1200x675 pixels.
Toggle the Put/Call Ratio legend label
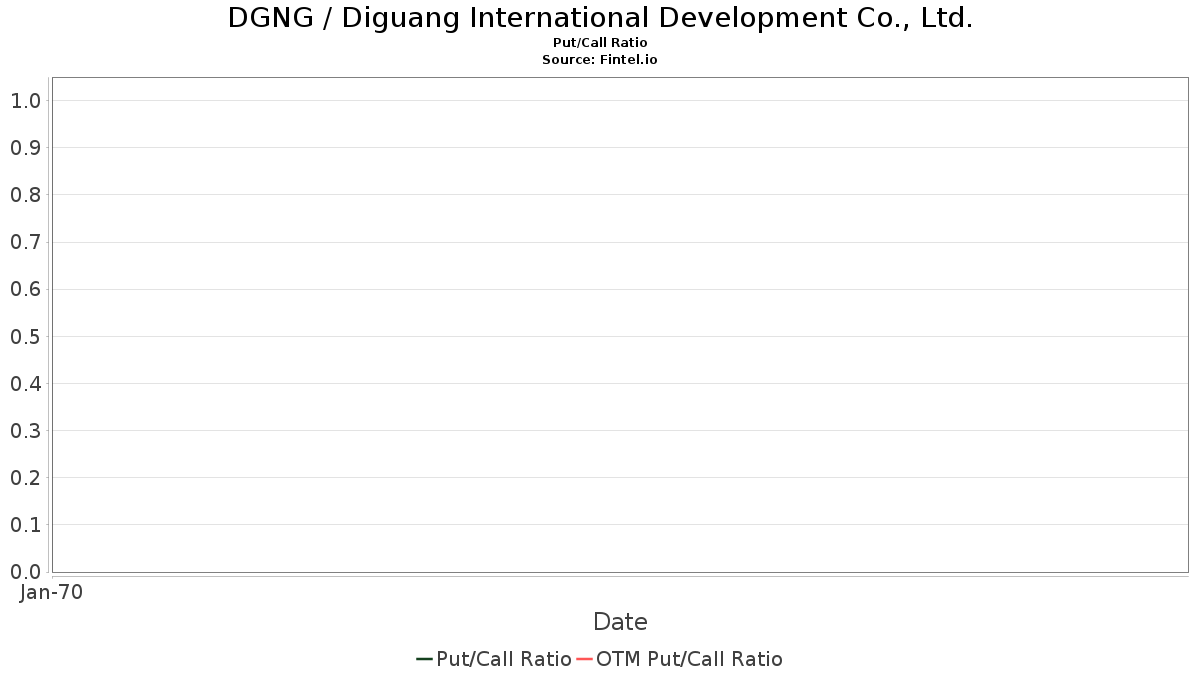tap(503, 659)
